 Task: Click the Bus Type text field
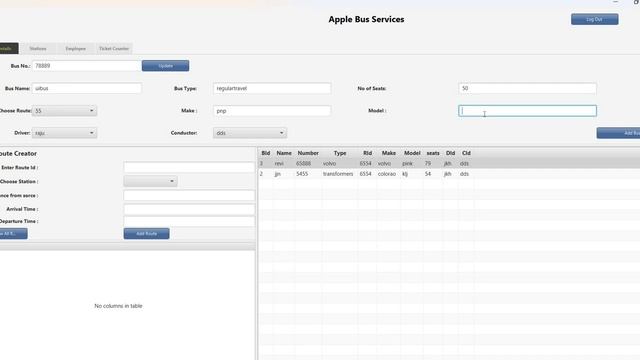[272, 88]
